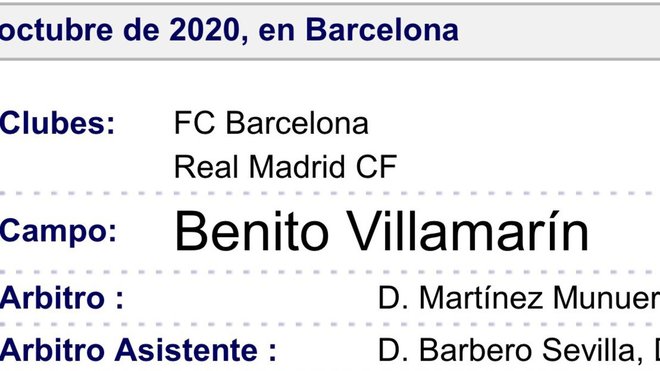Click the 'Real Madrid CF' club name

285,167
